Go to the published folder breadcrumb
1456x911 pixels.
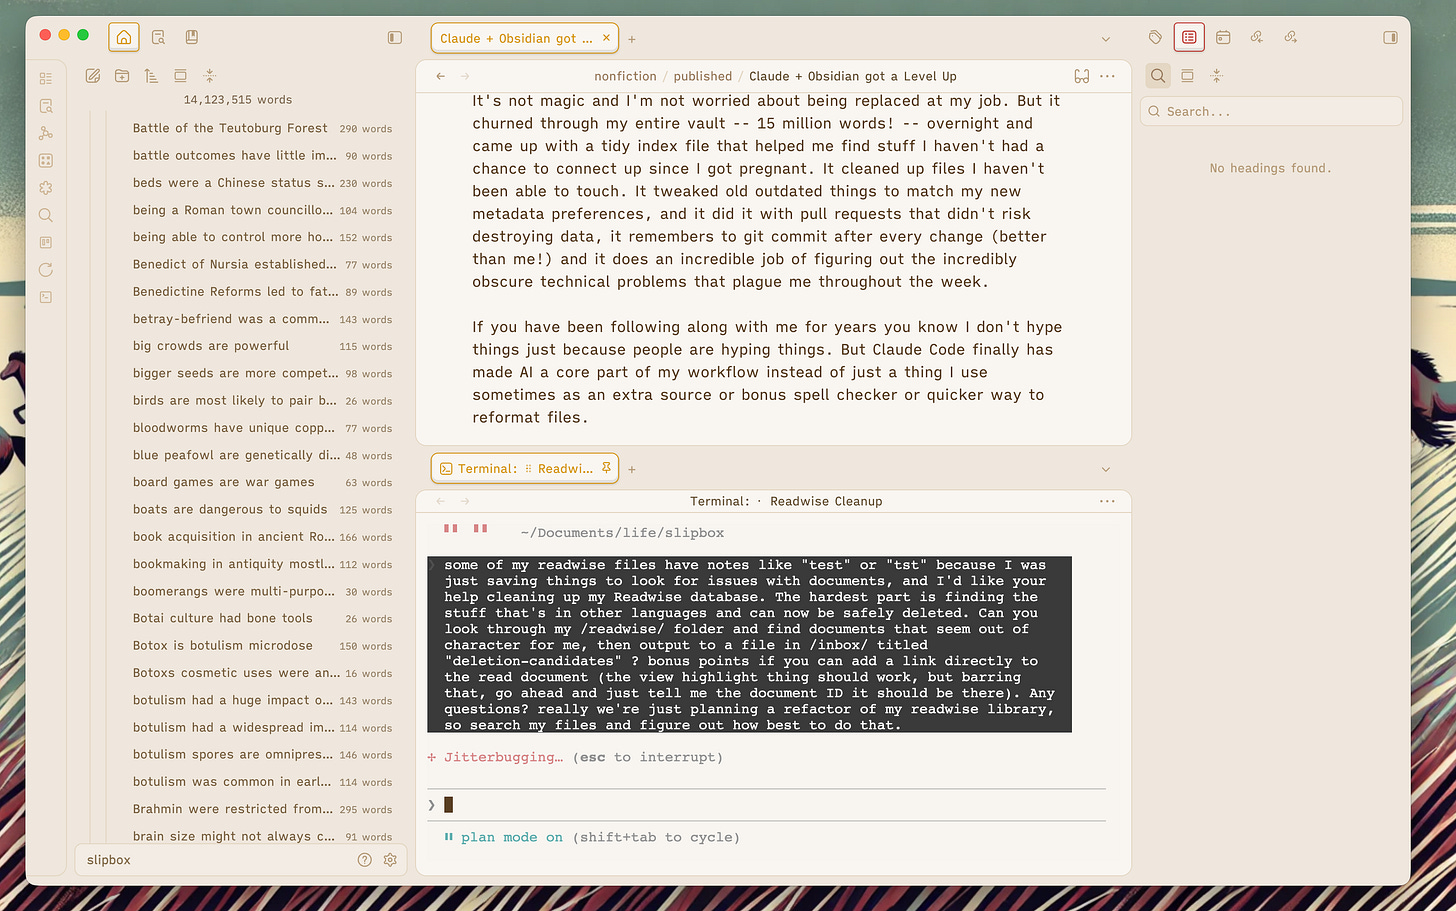click(703, 76)
